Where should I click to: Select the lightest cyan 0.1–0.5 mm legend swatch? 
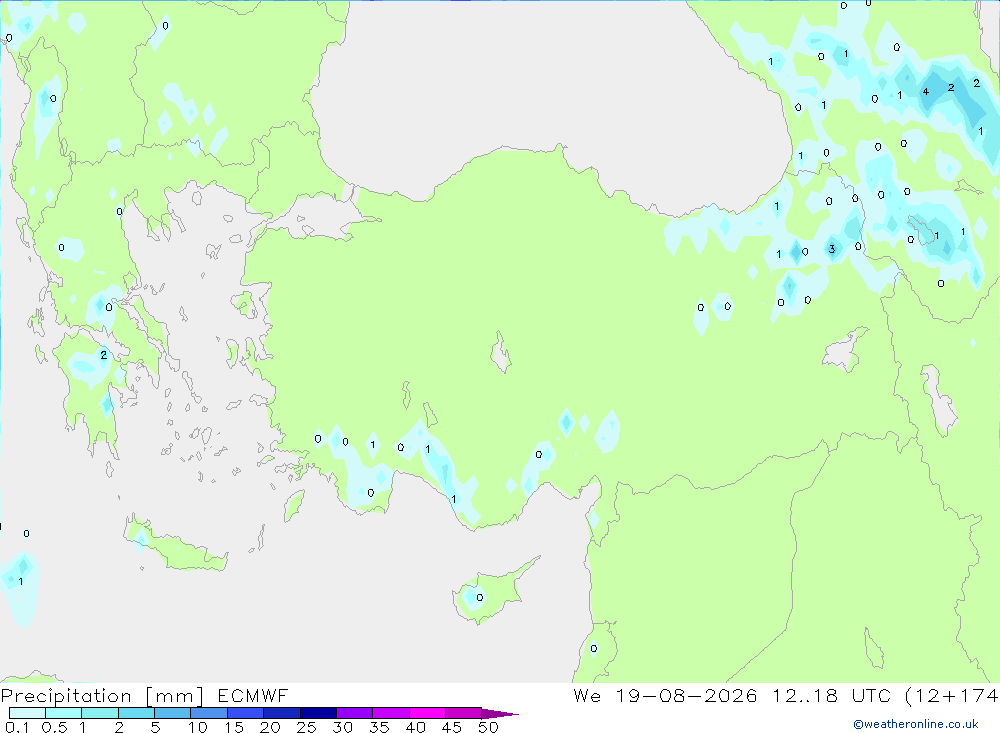tap(27, 713)
